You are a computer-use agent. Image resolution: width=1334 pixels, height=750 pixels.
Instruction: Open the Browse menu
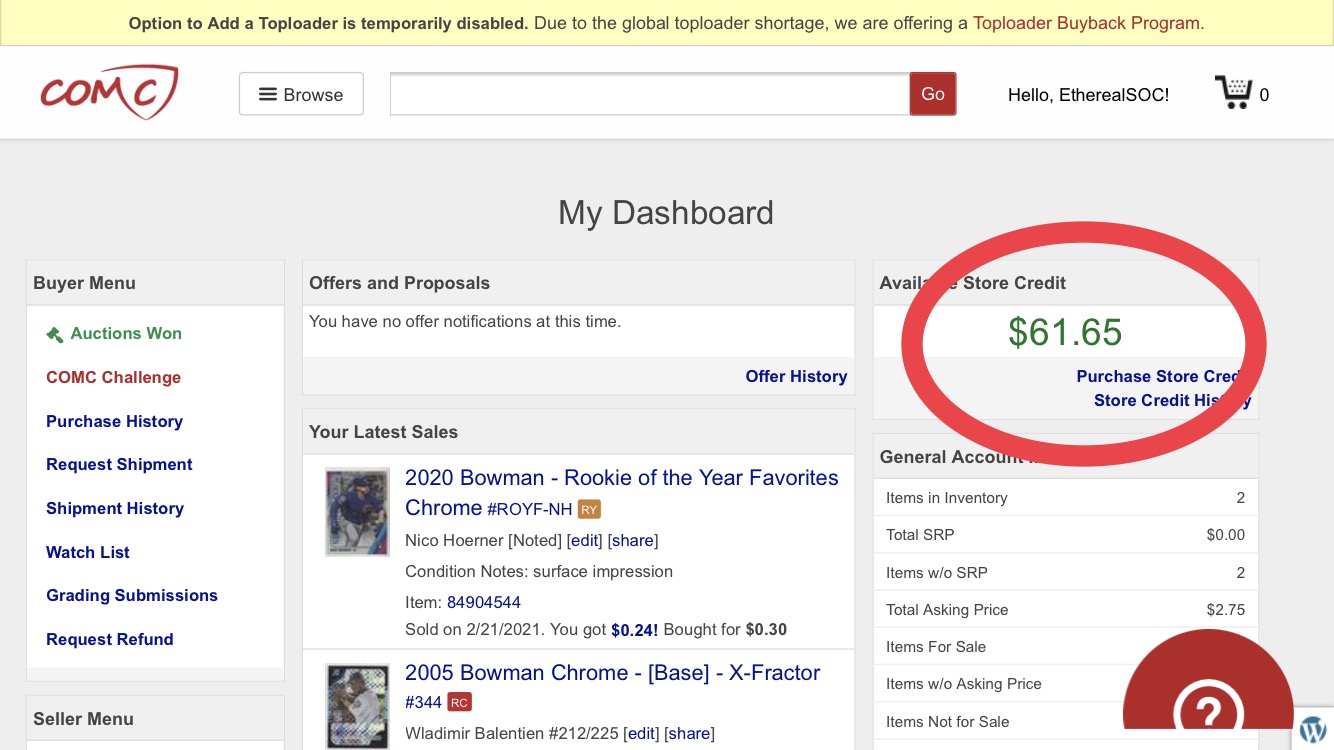301,94
